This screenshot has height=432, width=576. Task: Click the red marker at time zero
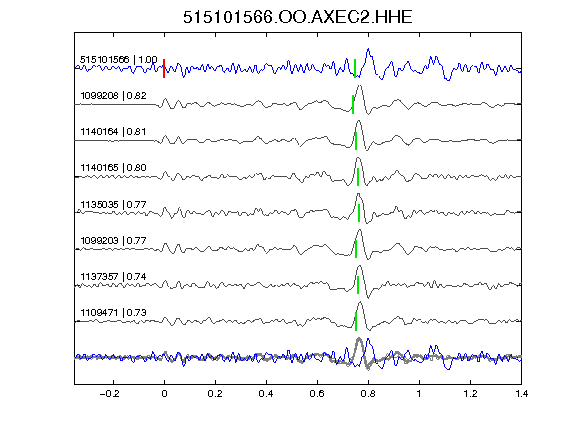click(x=164, y=68)
